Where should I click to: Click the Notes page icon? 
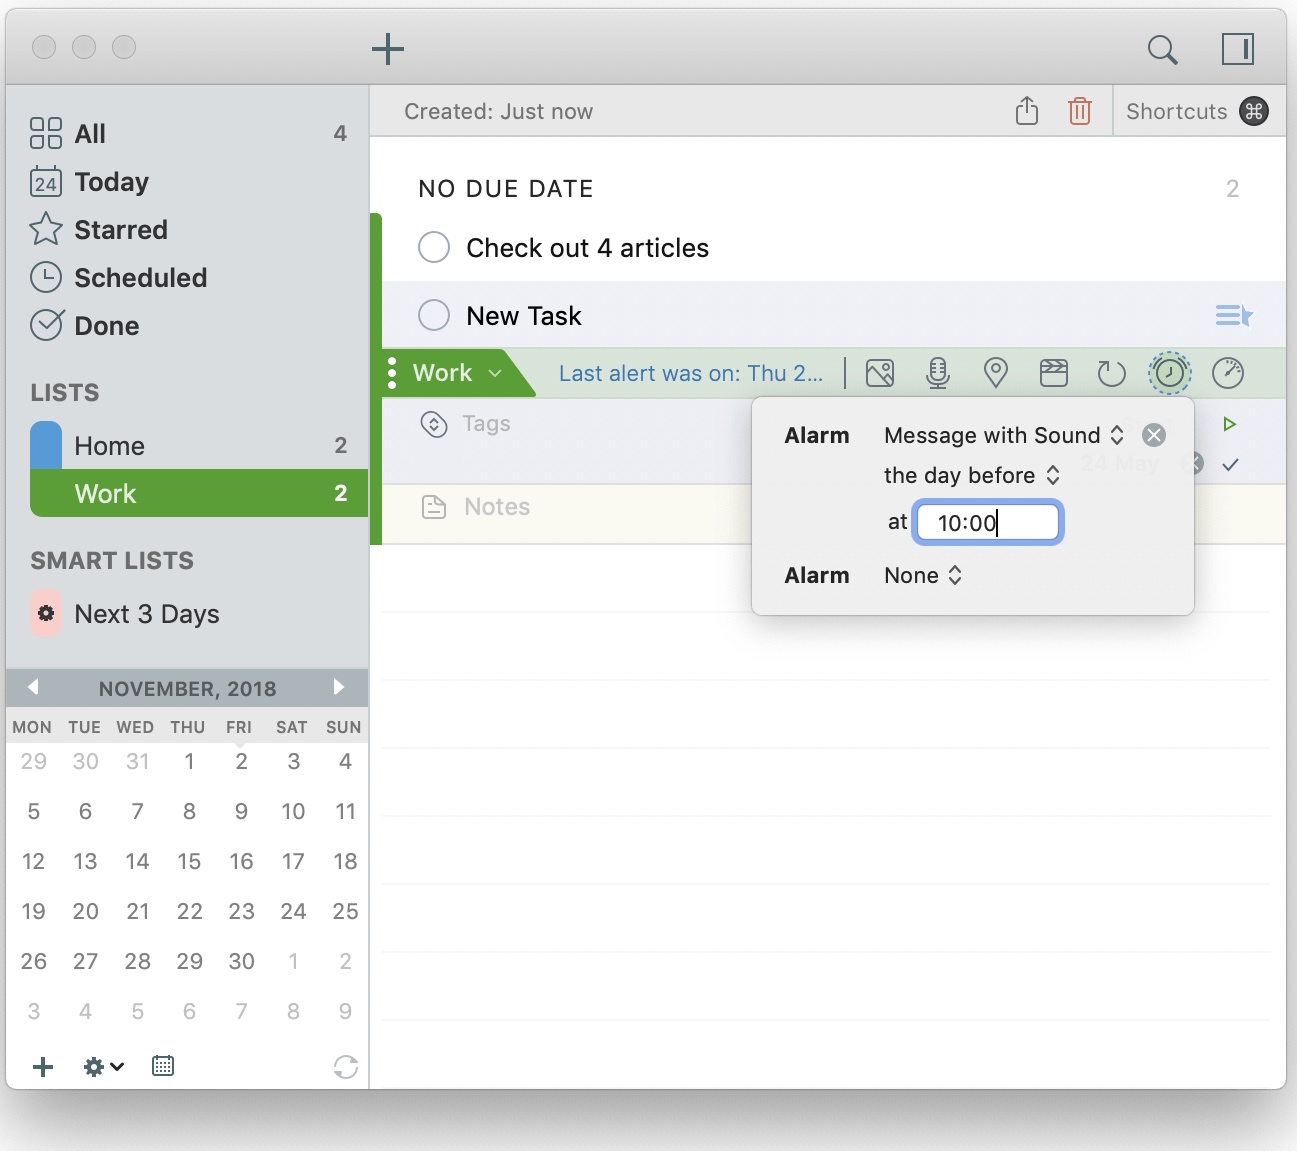point(434,507)
